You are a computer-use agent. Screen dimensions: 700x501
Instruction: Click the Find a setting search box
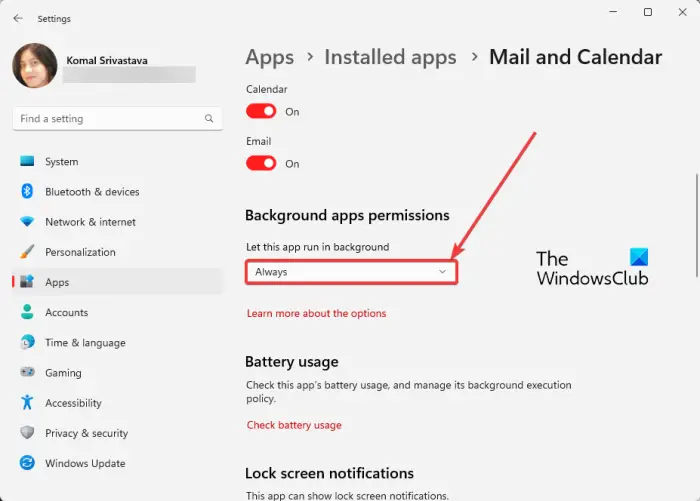coord(117,118)
